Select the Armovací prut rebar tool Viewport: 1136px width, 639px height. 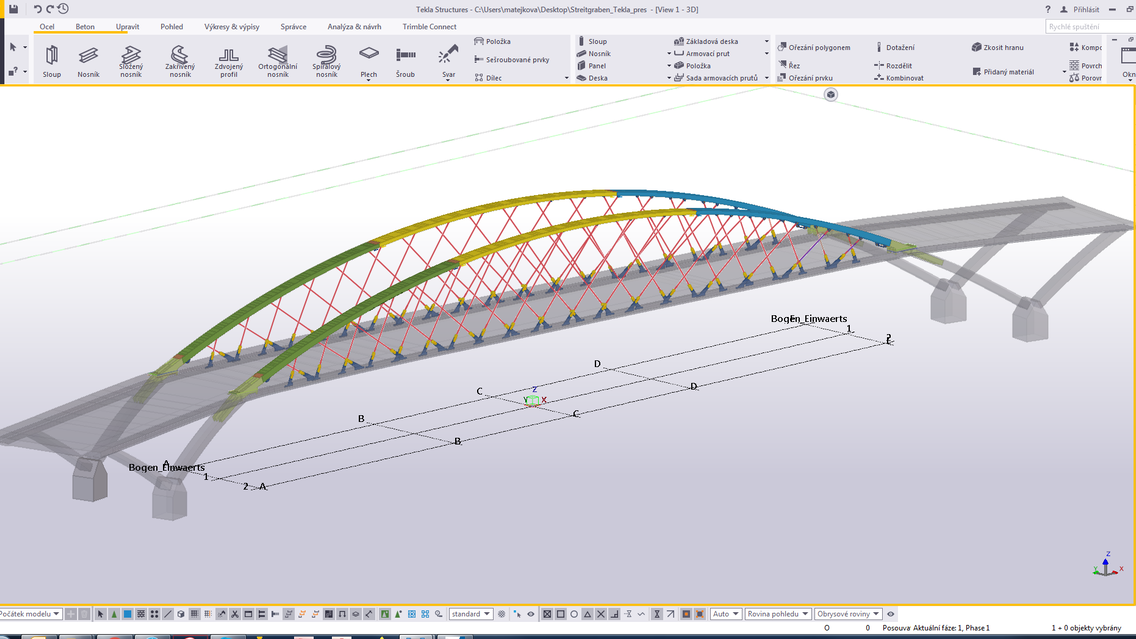click(x=701, y=53)
